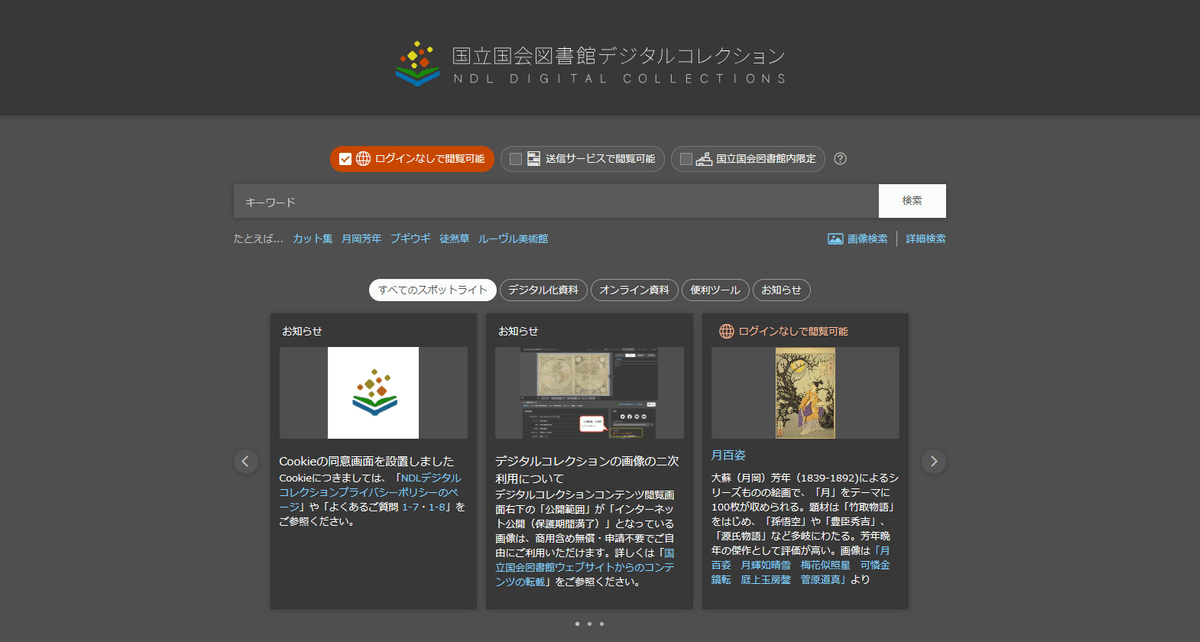Advance carousel with the right arrow

(x=933, y=461)
